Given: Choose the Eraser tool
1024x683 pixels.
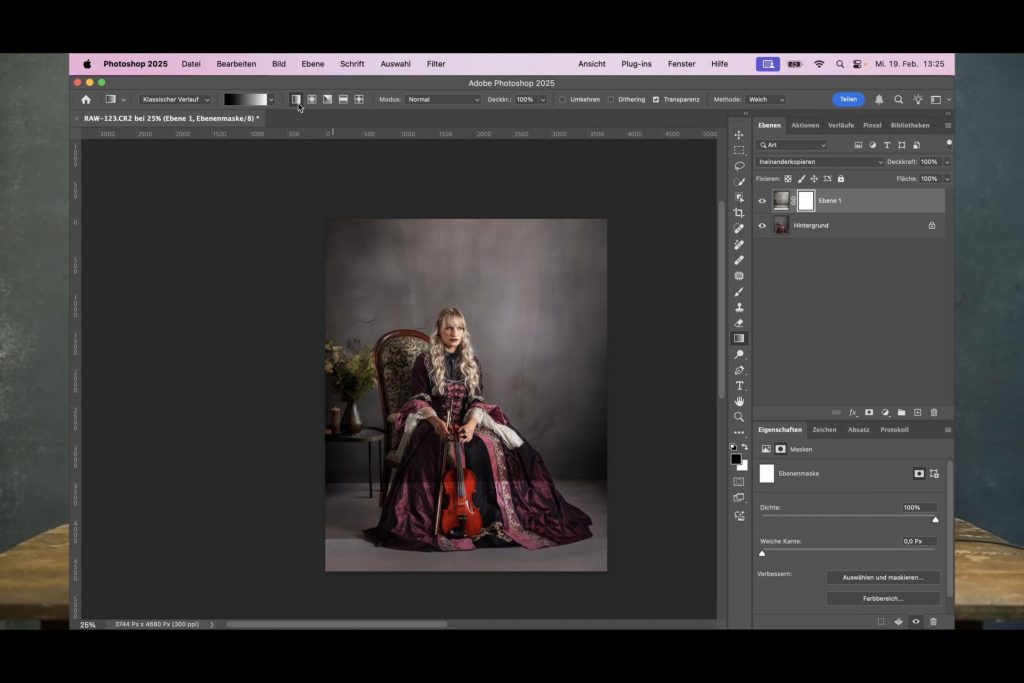Looking at the screenshot, I should pos(739,323).
